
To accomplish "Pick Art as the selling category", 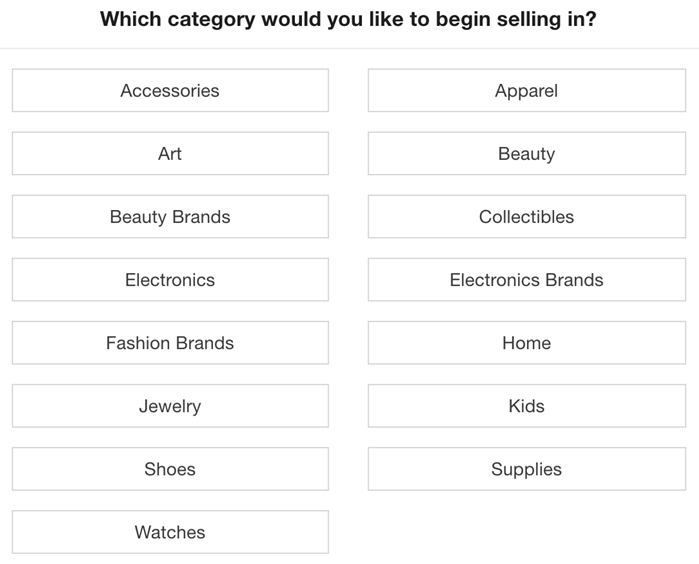I will click(170, 154).
